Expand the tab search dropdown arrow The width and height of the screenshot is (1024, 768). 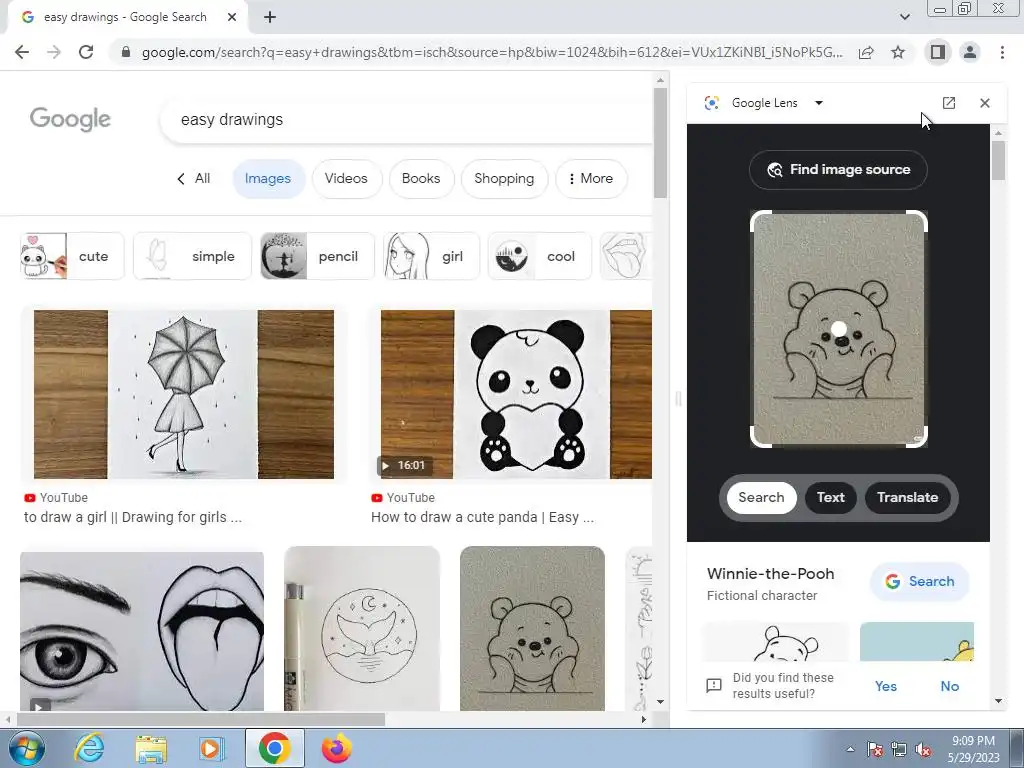point(904,17)
